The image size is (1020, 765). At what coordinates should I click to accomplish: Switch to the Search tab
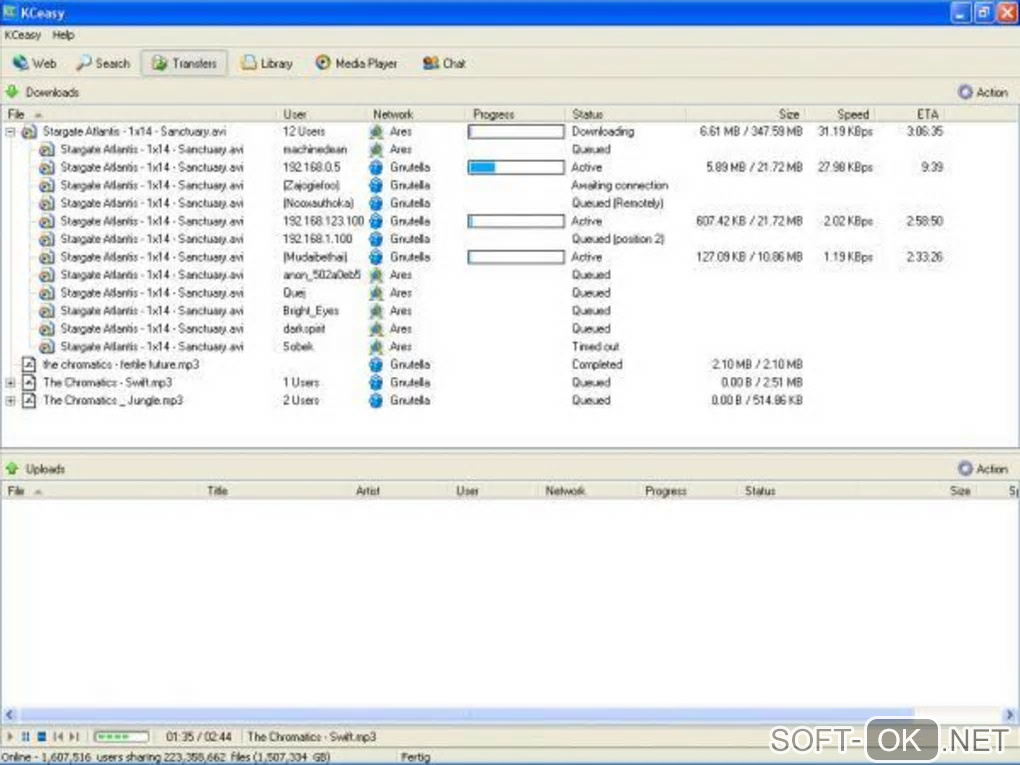(103, 63)
